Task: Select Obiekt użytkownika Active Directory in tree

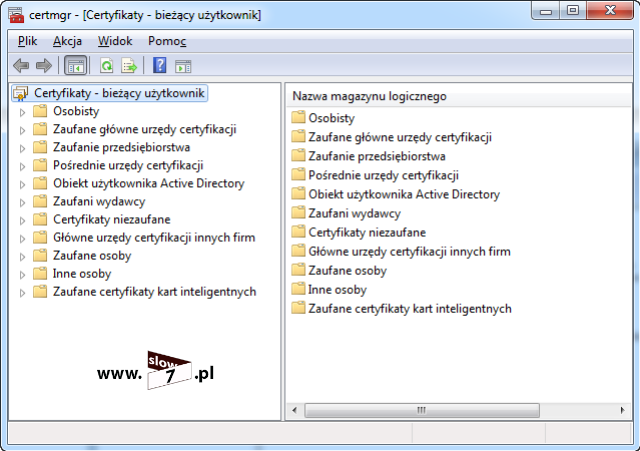Action: tap(149, 183)
